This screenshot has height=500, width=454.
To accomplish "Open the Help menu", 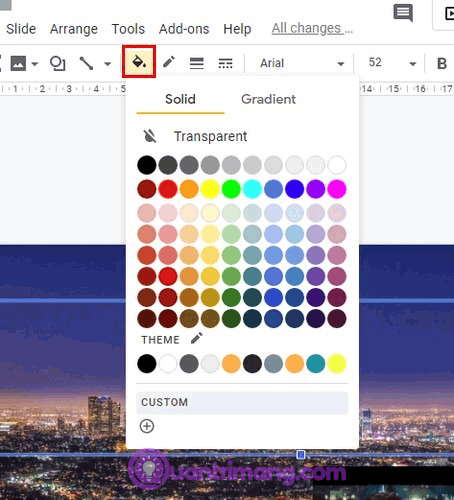I will 237,29.
